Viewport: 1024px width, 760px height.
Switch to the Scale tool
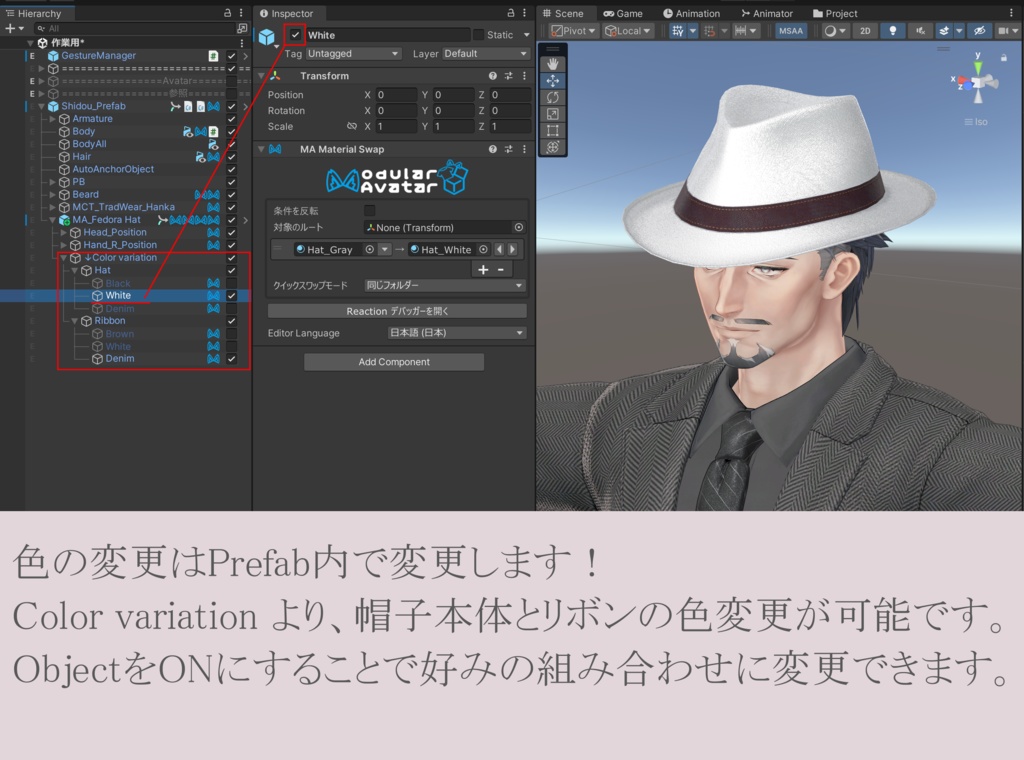pyautogui.click(x=554, y=112)
